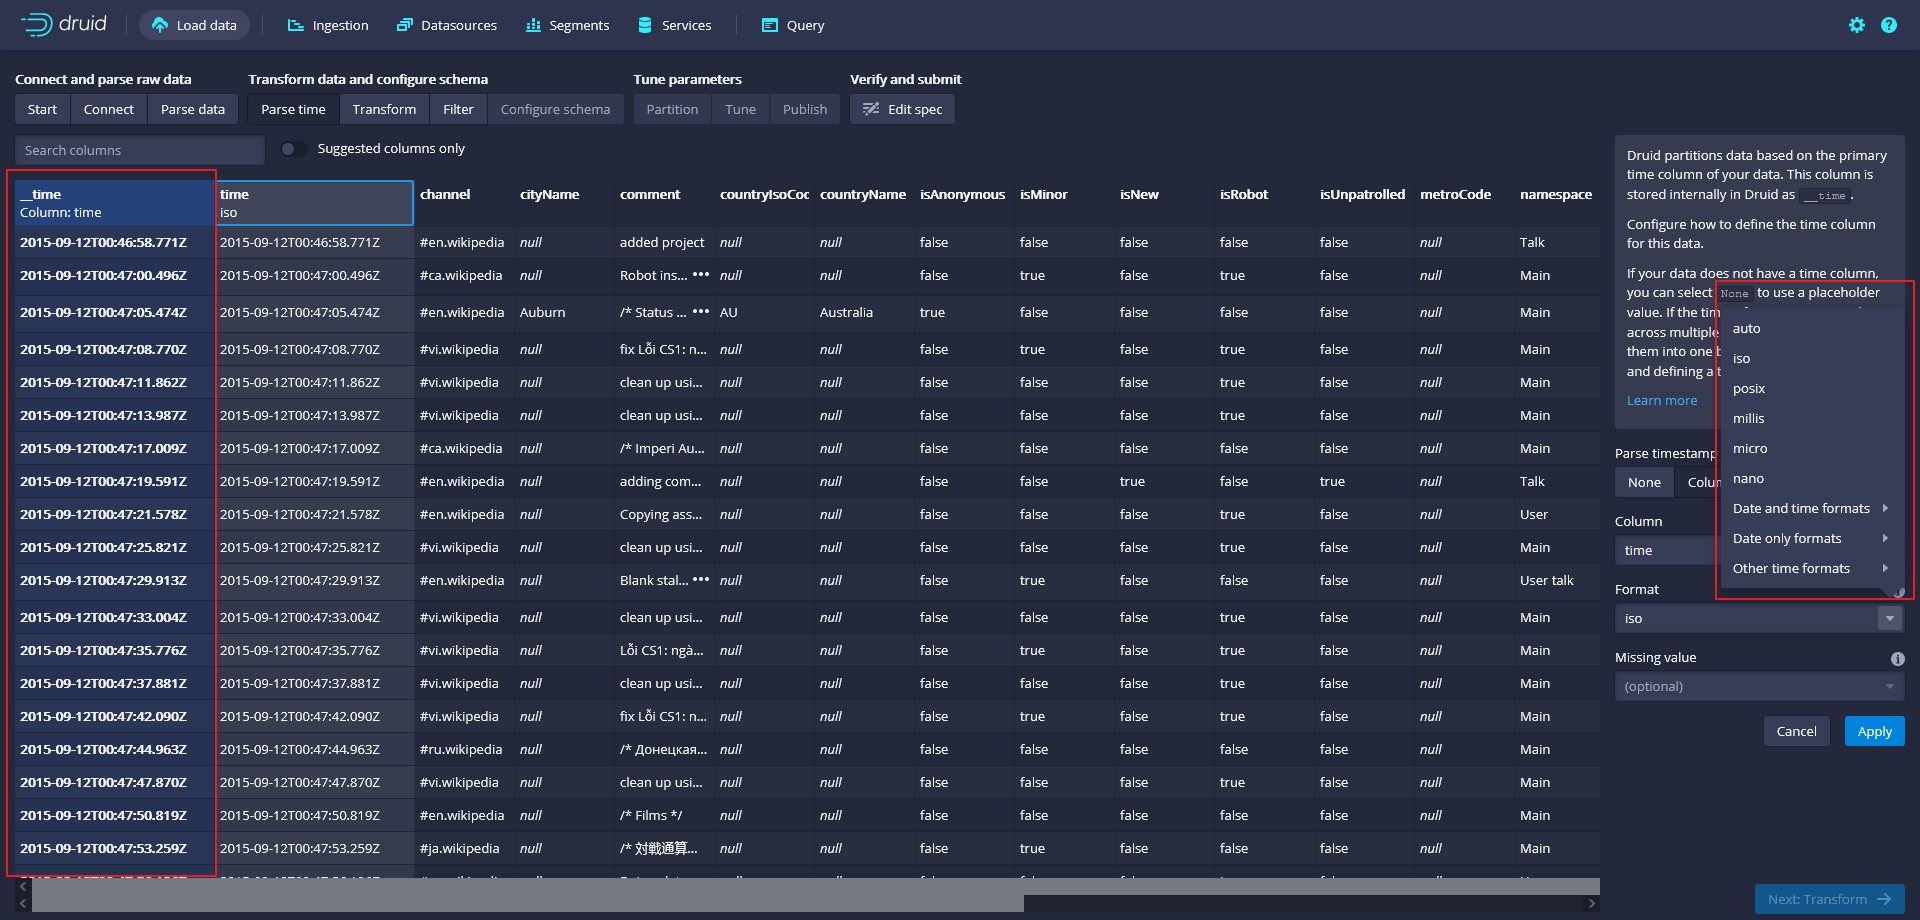Image resolution: width=1920 pixels, height=920 pixels.
Task: Go to the Start step
Action: (42, 109)
